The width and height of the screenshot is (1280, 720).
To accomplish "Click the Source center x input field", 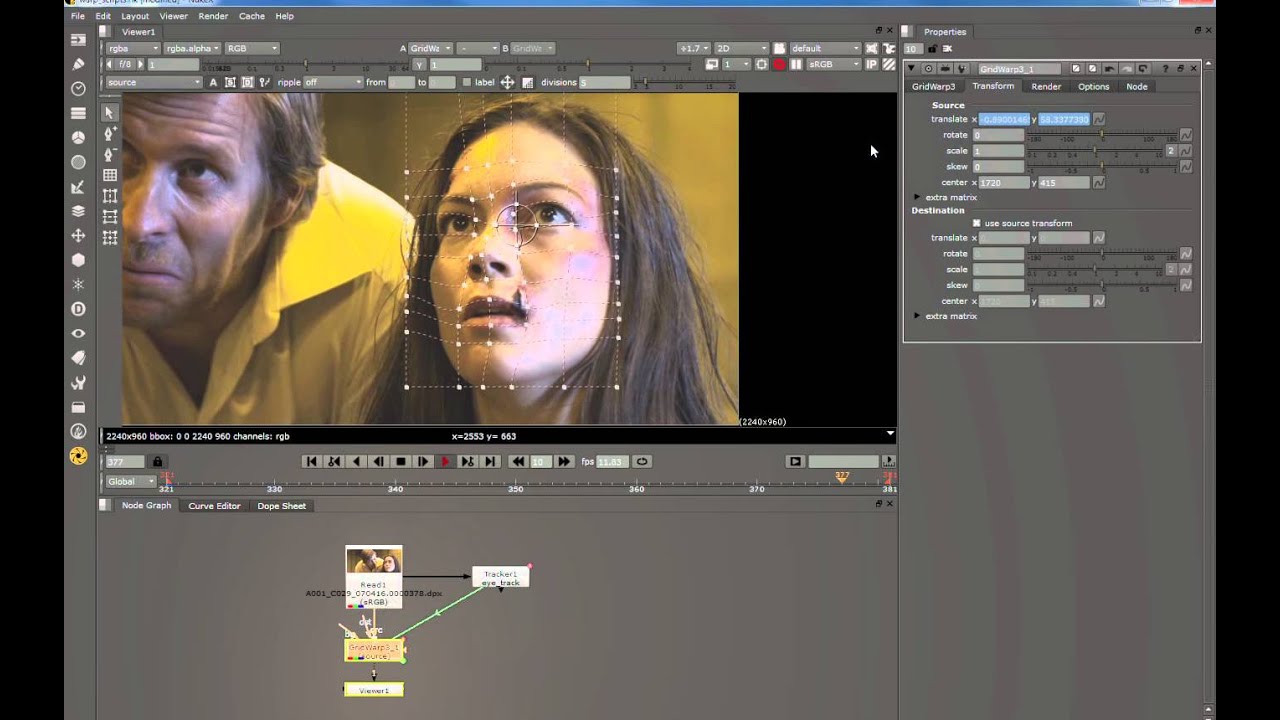I will (1003, 183).
